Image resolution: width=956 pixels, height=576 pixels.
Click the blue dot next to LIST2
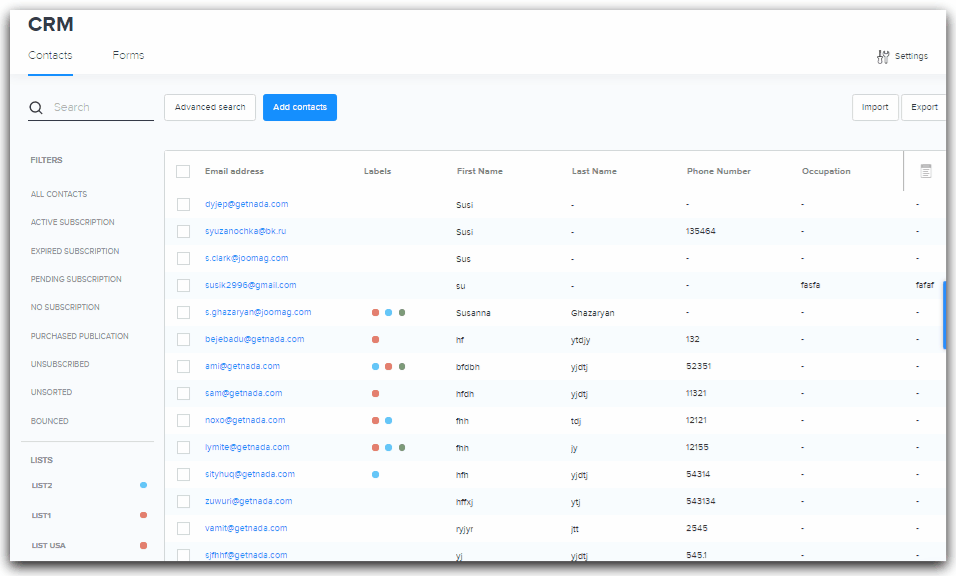[143, 485]
